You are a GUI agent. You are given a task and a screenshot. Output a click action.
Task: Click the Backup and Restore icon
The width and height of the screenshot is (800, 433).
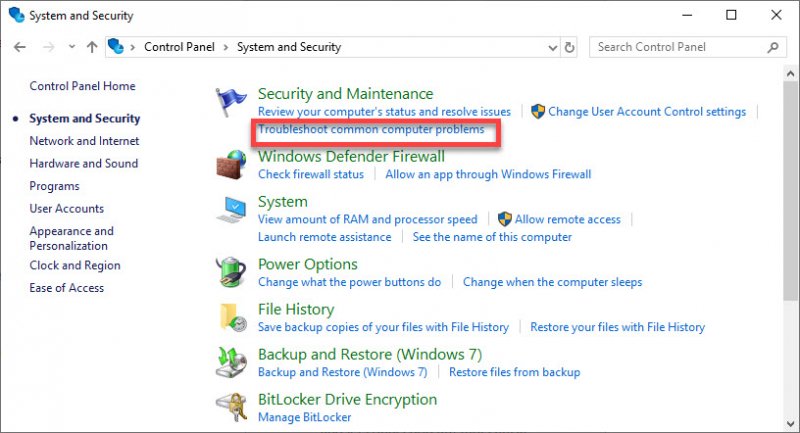coord(232,362)
